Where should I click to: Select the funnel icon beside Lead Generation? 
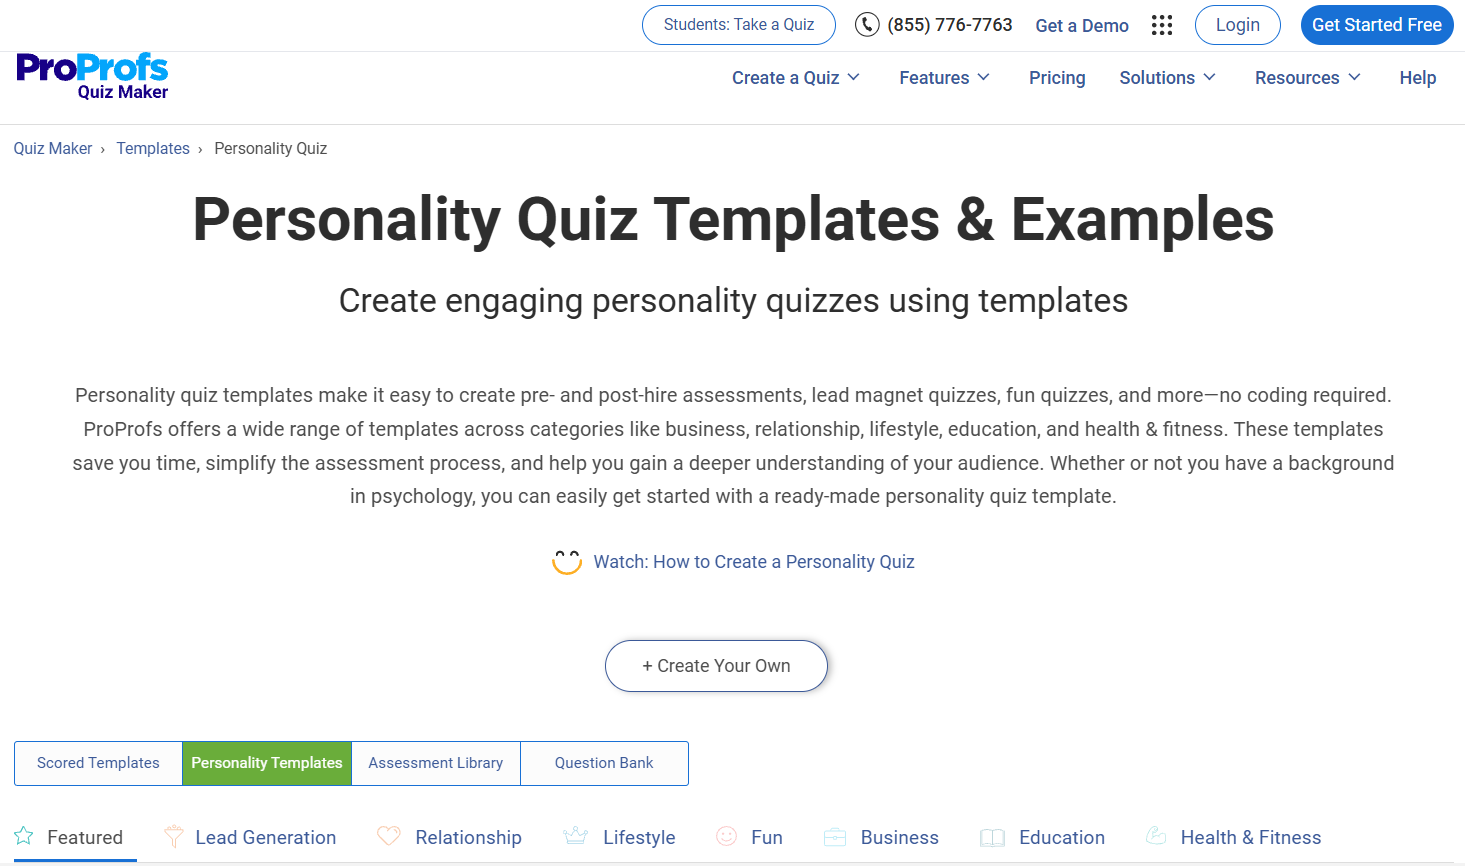tap(173, 836)
